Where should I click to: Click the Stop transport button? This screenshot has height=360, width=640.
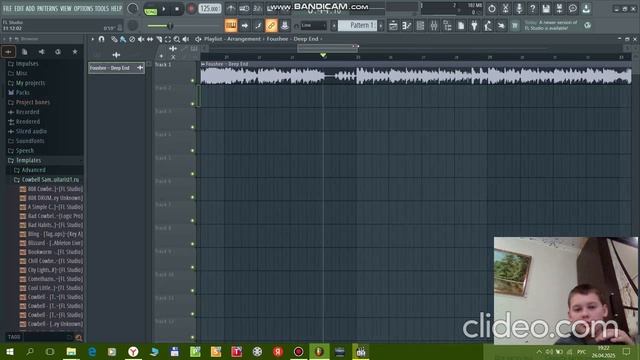pos(177,9)
